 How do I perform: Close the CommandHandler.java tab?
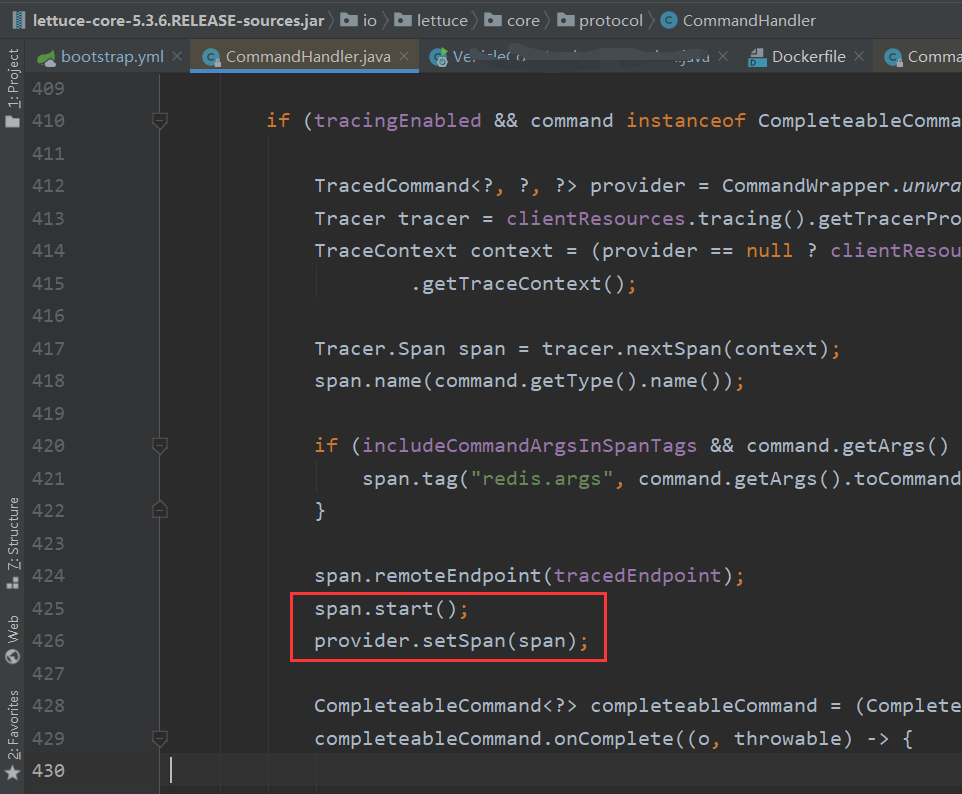pyautogui.click(x=404, y=56)
